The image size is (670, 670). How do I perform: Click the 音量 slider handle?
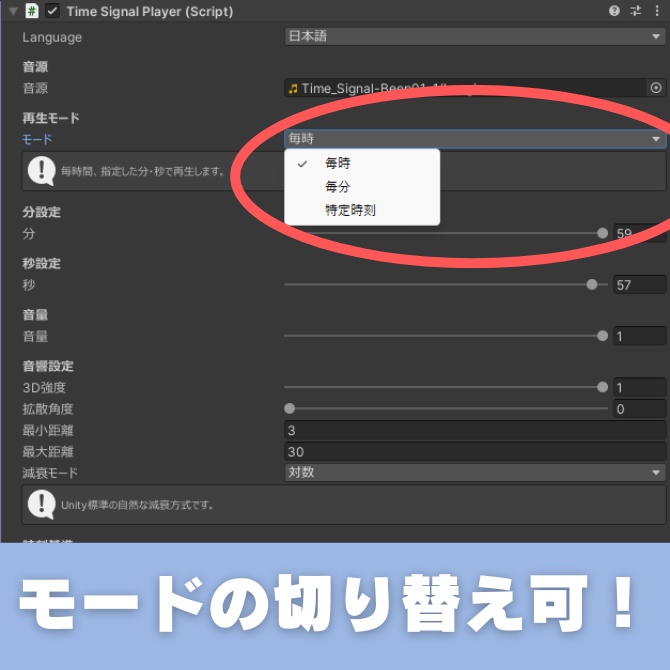click(x=602, y=336)
